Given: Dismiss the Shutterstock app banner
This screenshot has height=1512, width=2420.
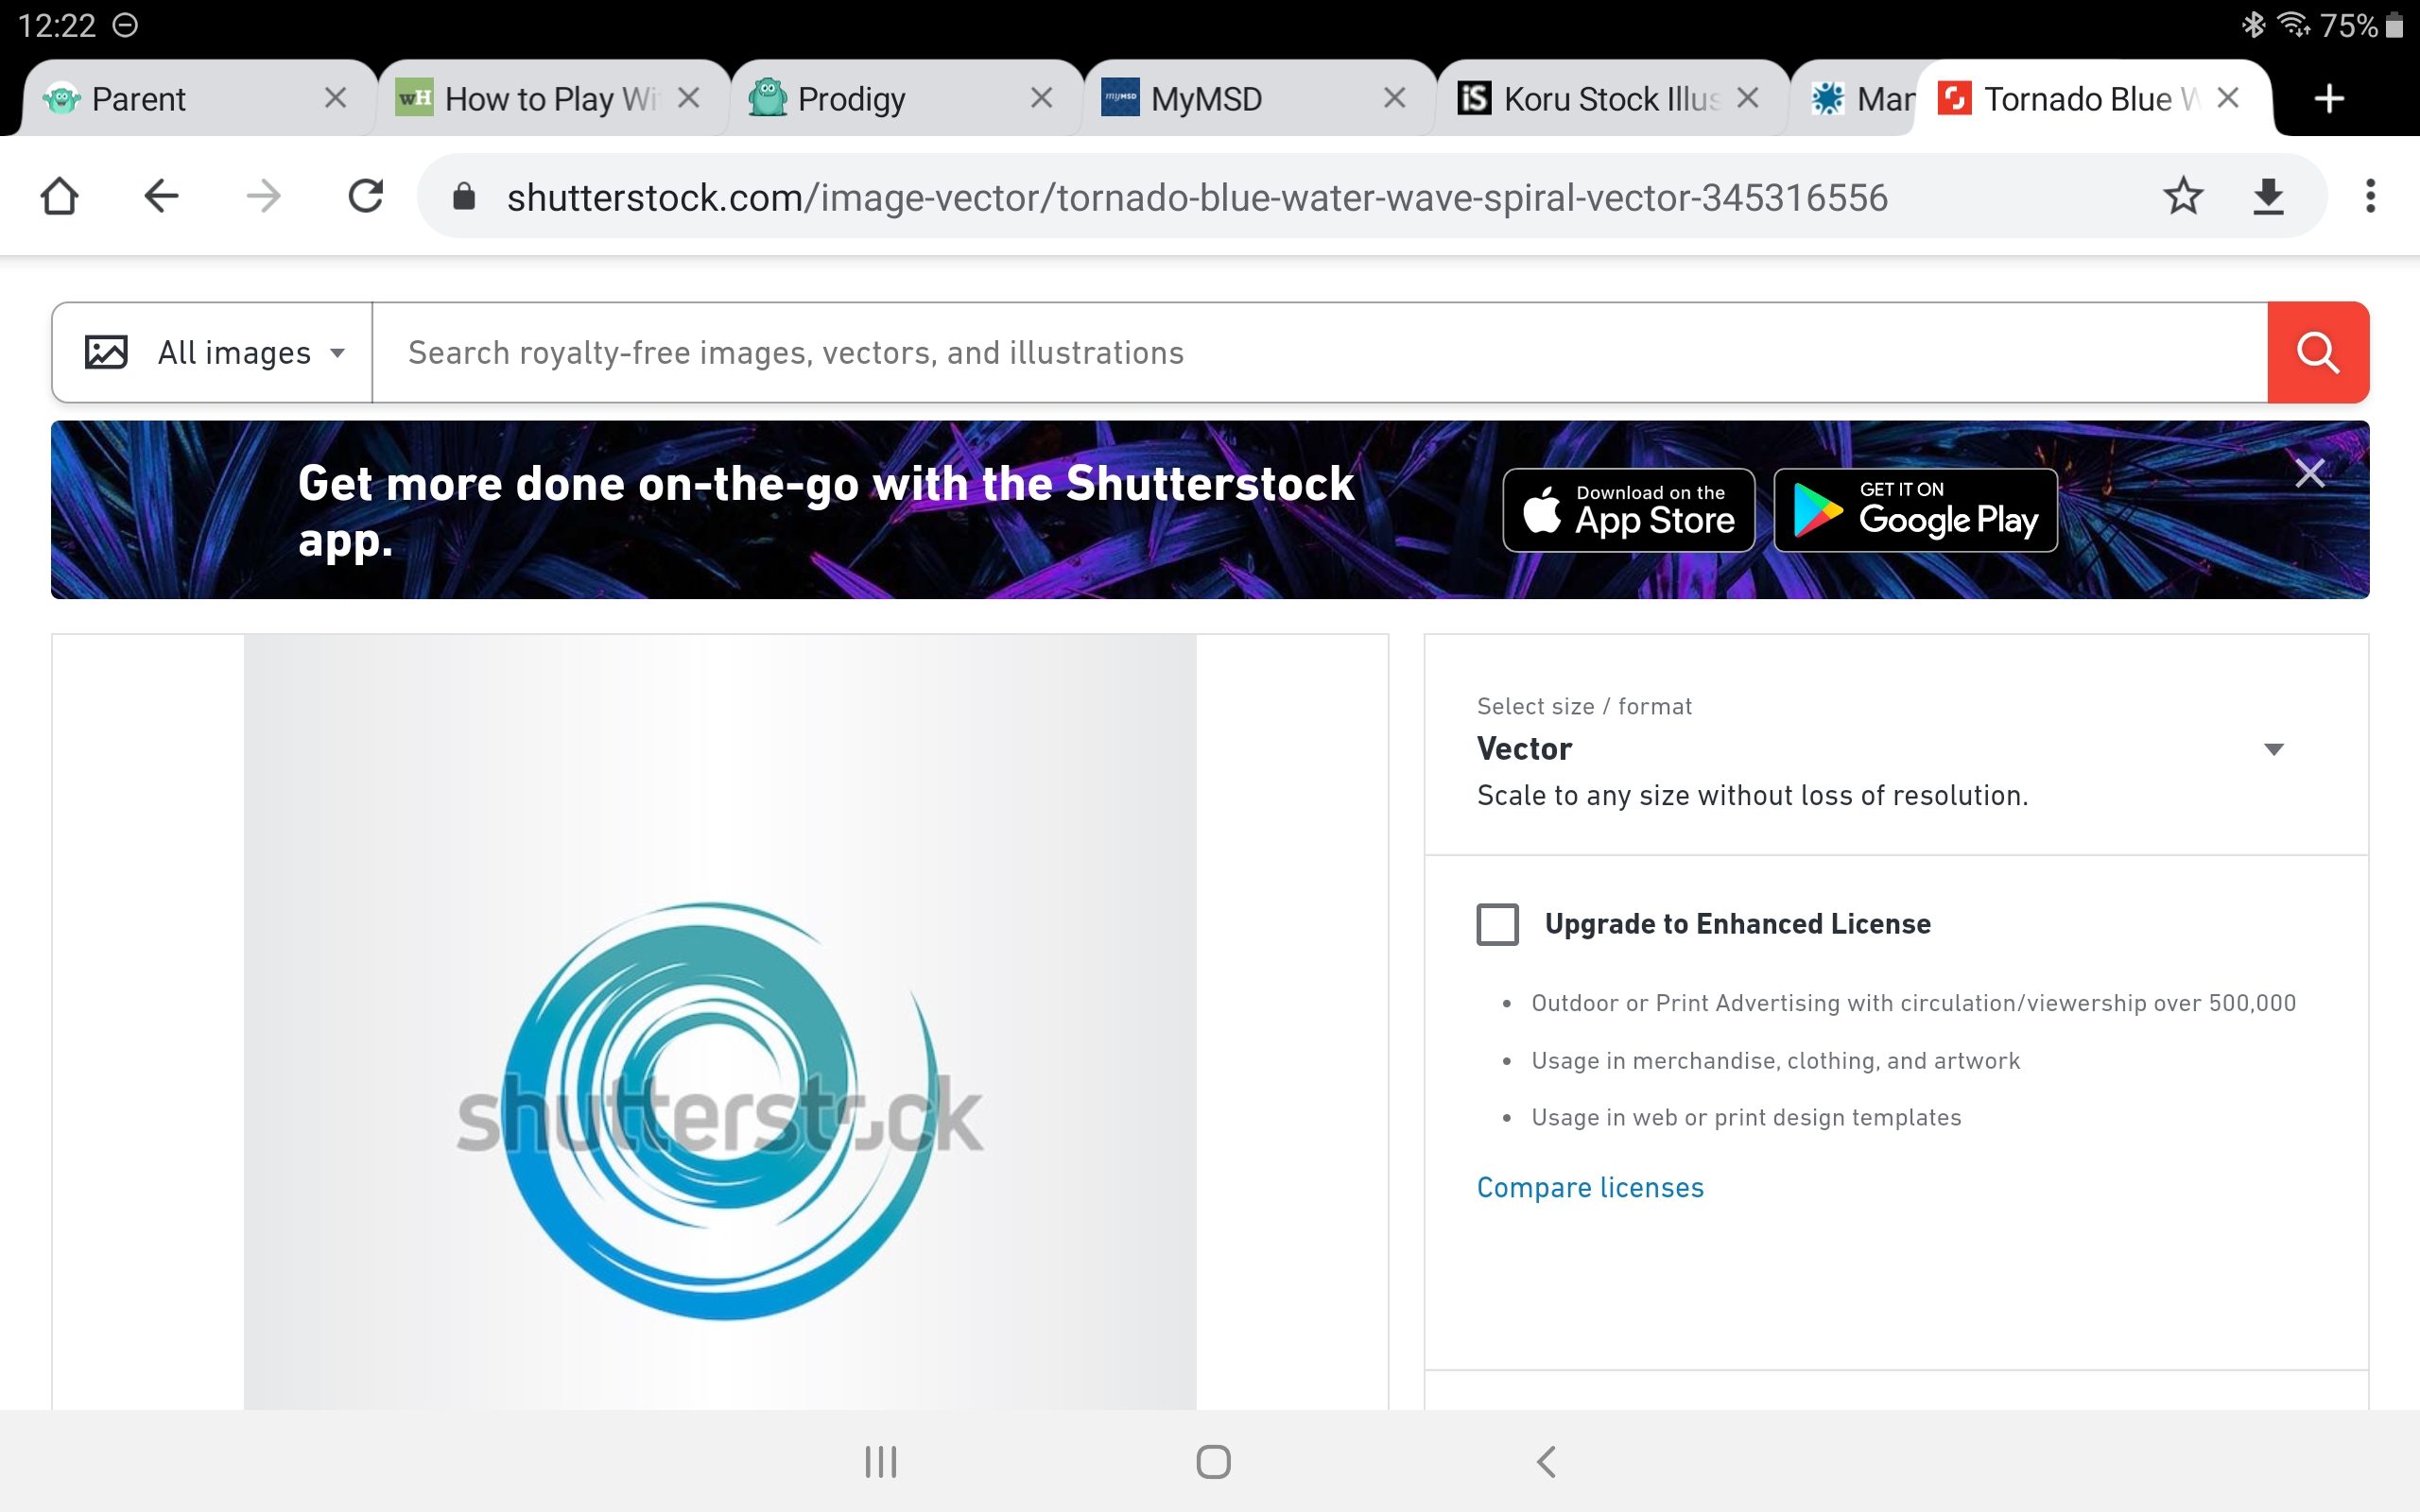Looking at the screenshot, I should [x=2309, y=473].
